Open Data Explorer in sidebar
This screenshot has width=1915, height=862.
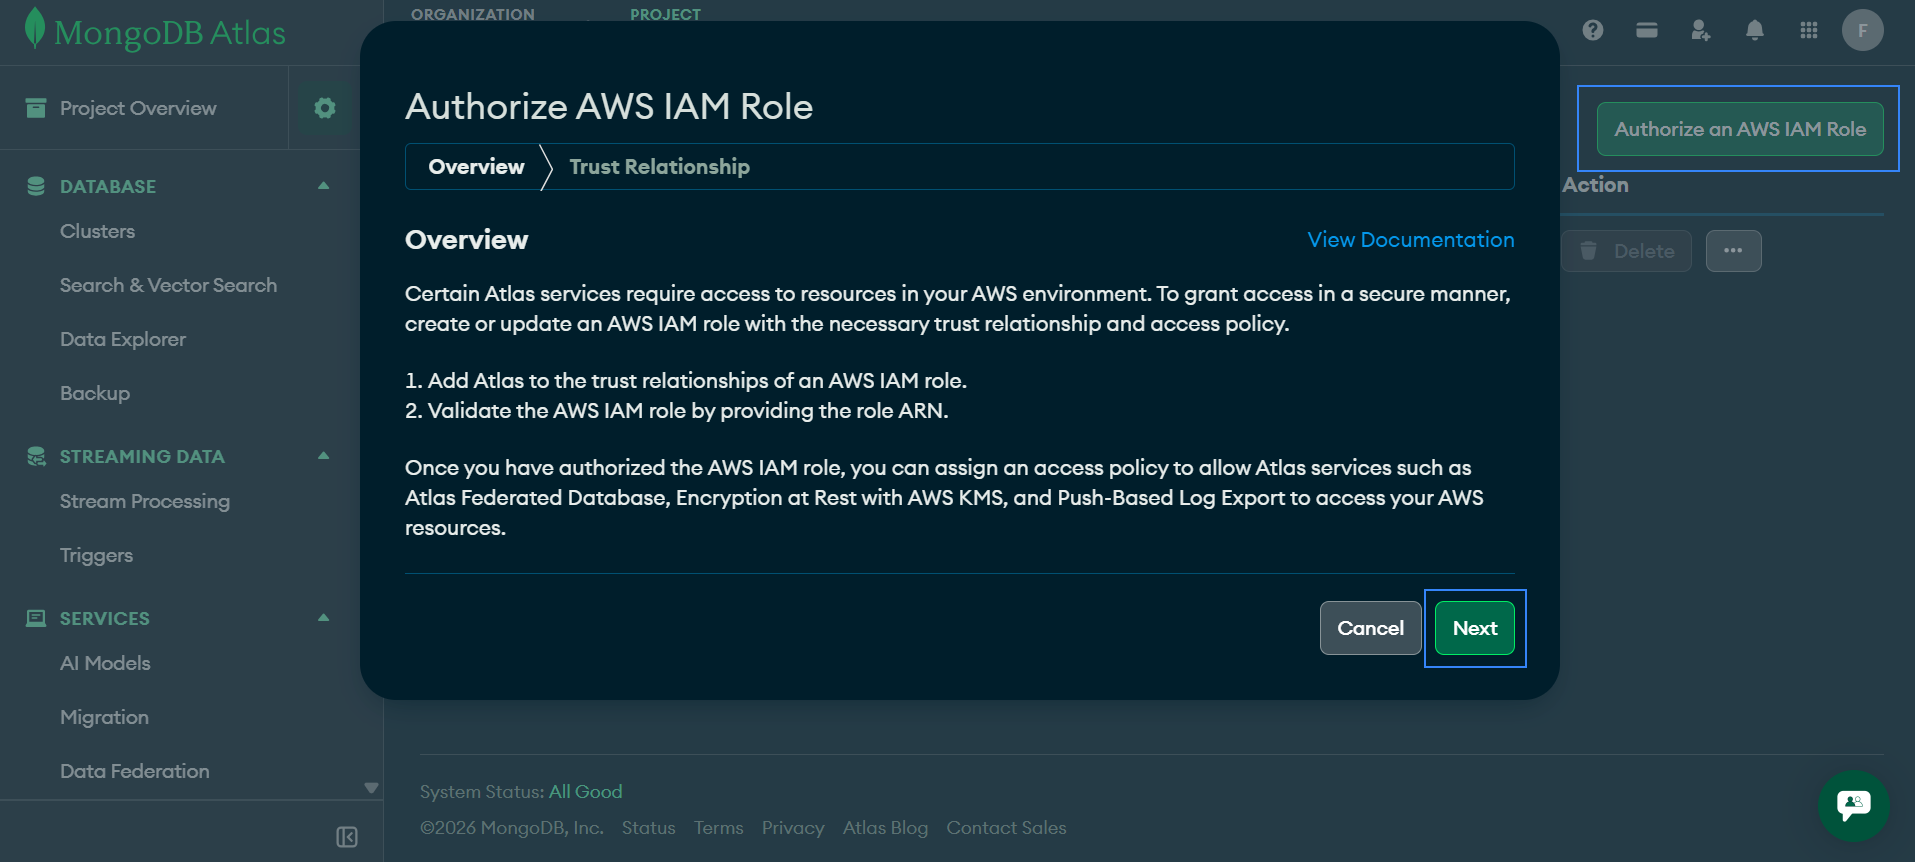pyautogui.click(x=123, y=339)
